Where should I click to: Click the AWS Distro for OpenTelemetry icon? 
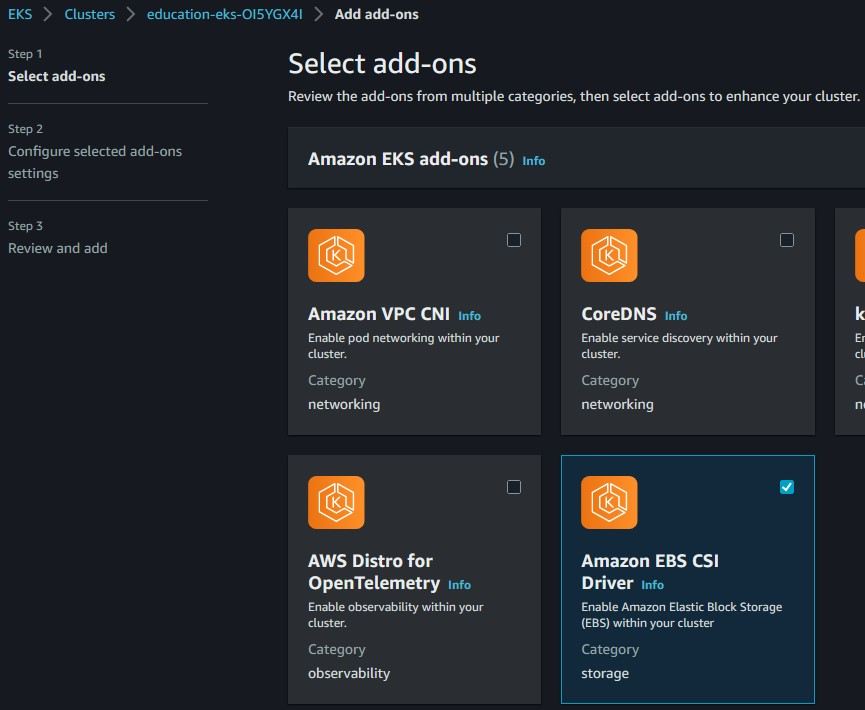[336, 502]
